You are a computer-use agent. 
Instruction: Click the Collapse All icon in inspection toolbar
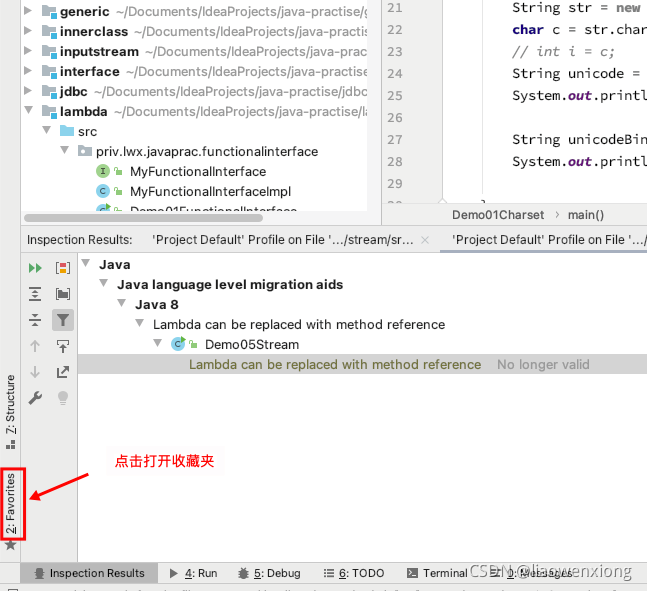[x=35, y=320]
